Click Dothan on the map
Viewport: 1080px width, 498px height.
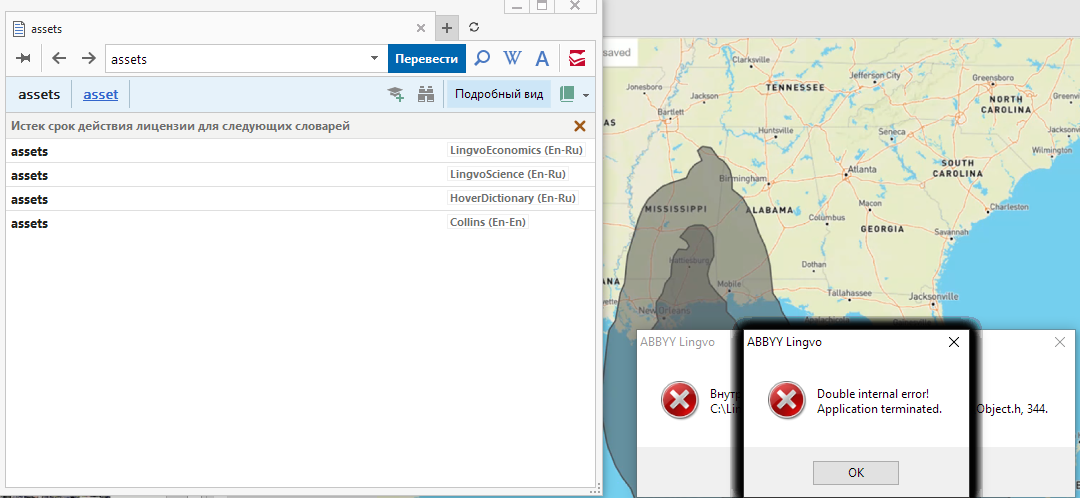coord(813,264)
